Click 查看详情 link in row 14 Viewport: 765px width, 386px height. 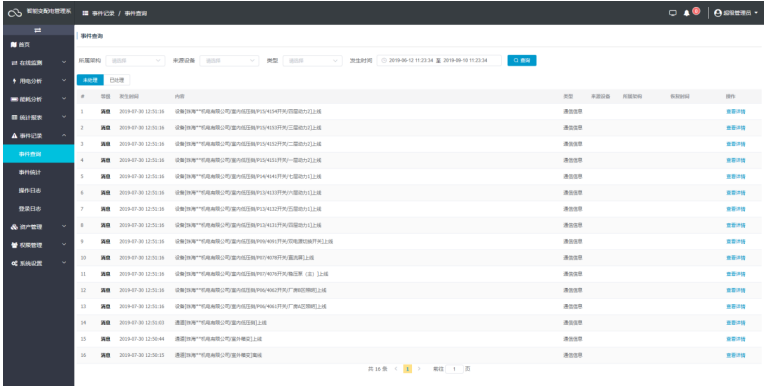point(736,323)
